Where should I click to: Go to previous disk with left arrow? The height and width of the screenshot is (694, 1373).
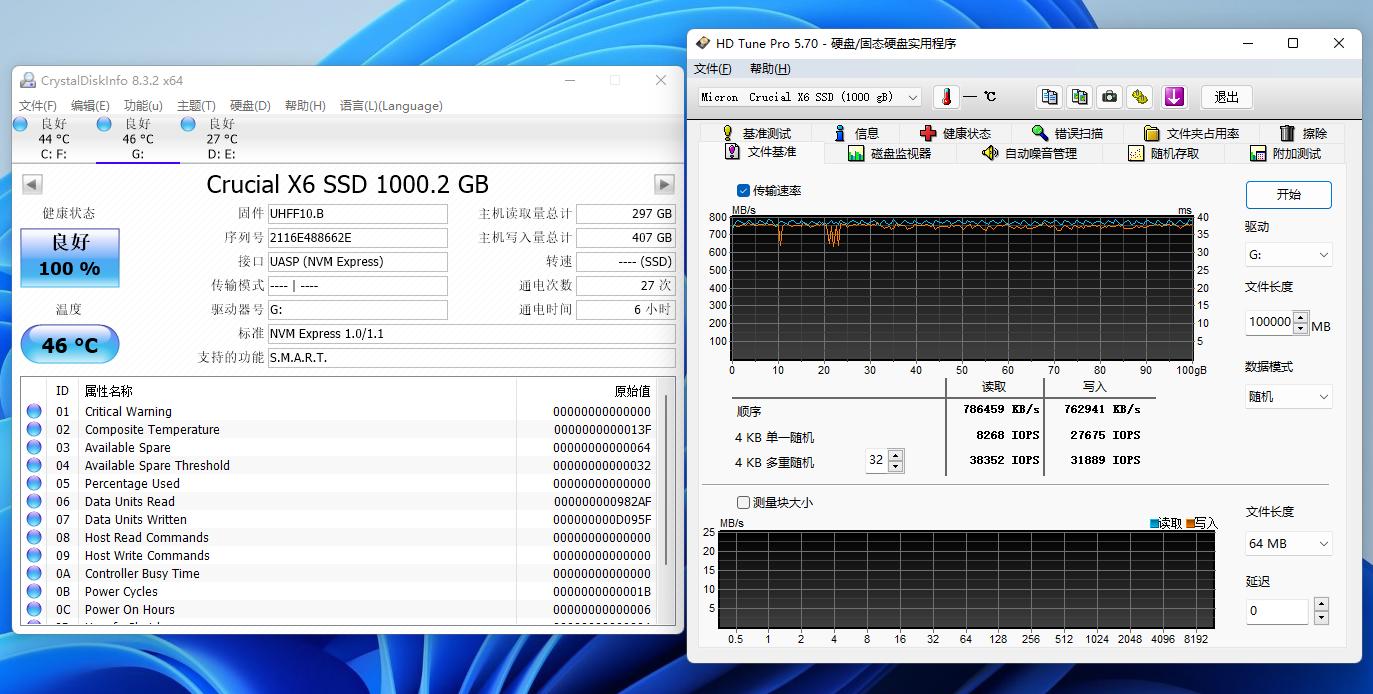(32, 184)
